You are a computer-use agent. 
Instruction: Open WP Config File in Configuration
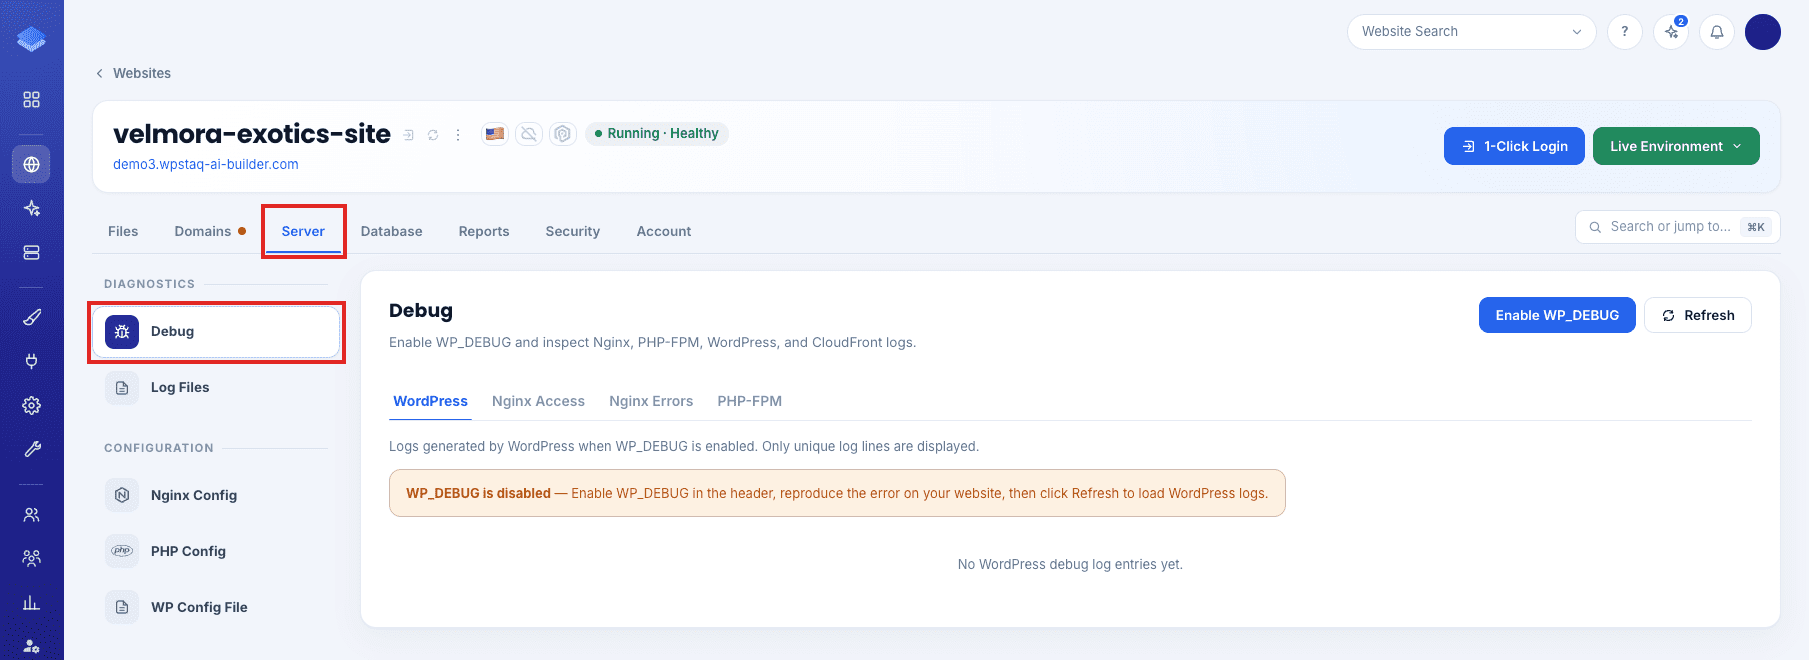[x=216, y=607]
